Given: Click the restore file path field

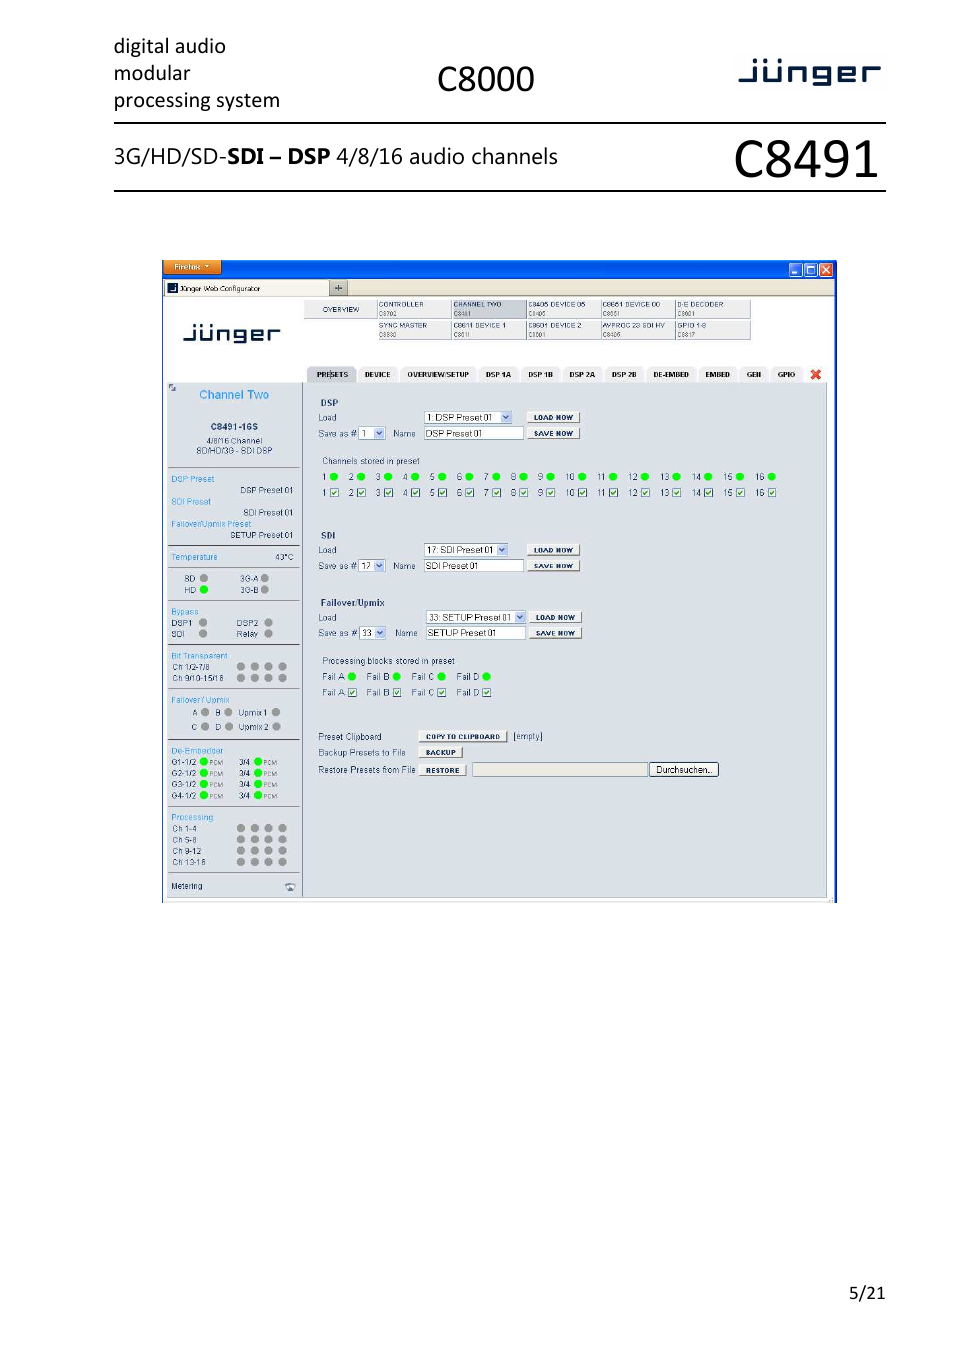Looking at the screenshot, I should pos(560,770).
